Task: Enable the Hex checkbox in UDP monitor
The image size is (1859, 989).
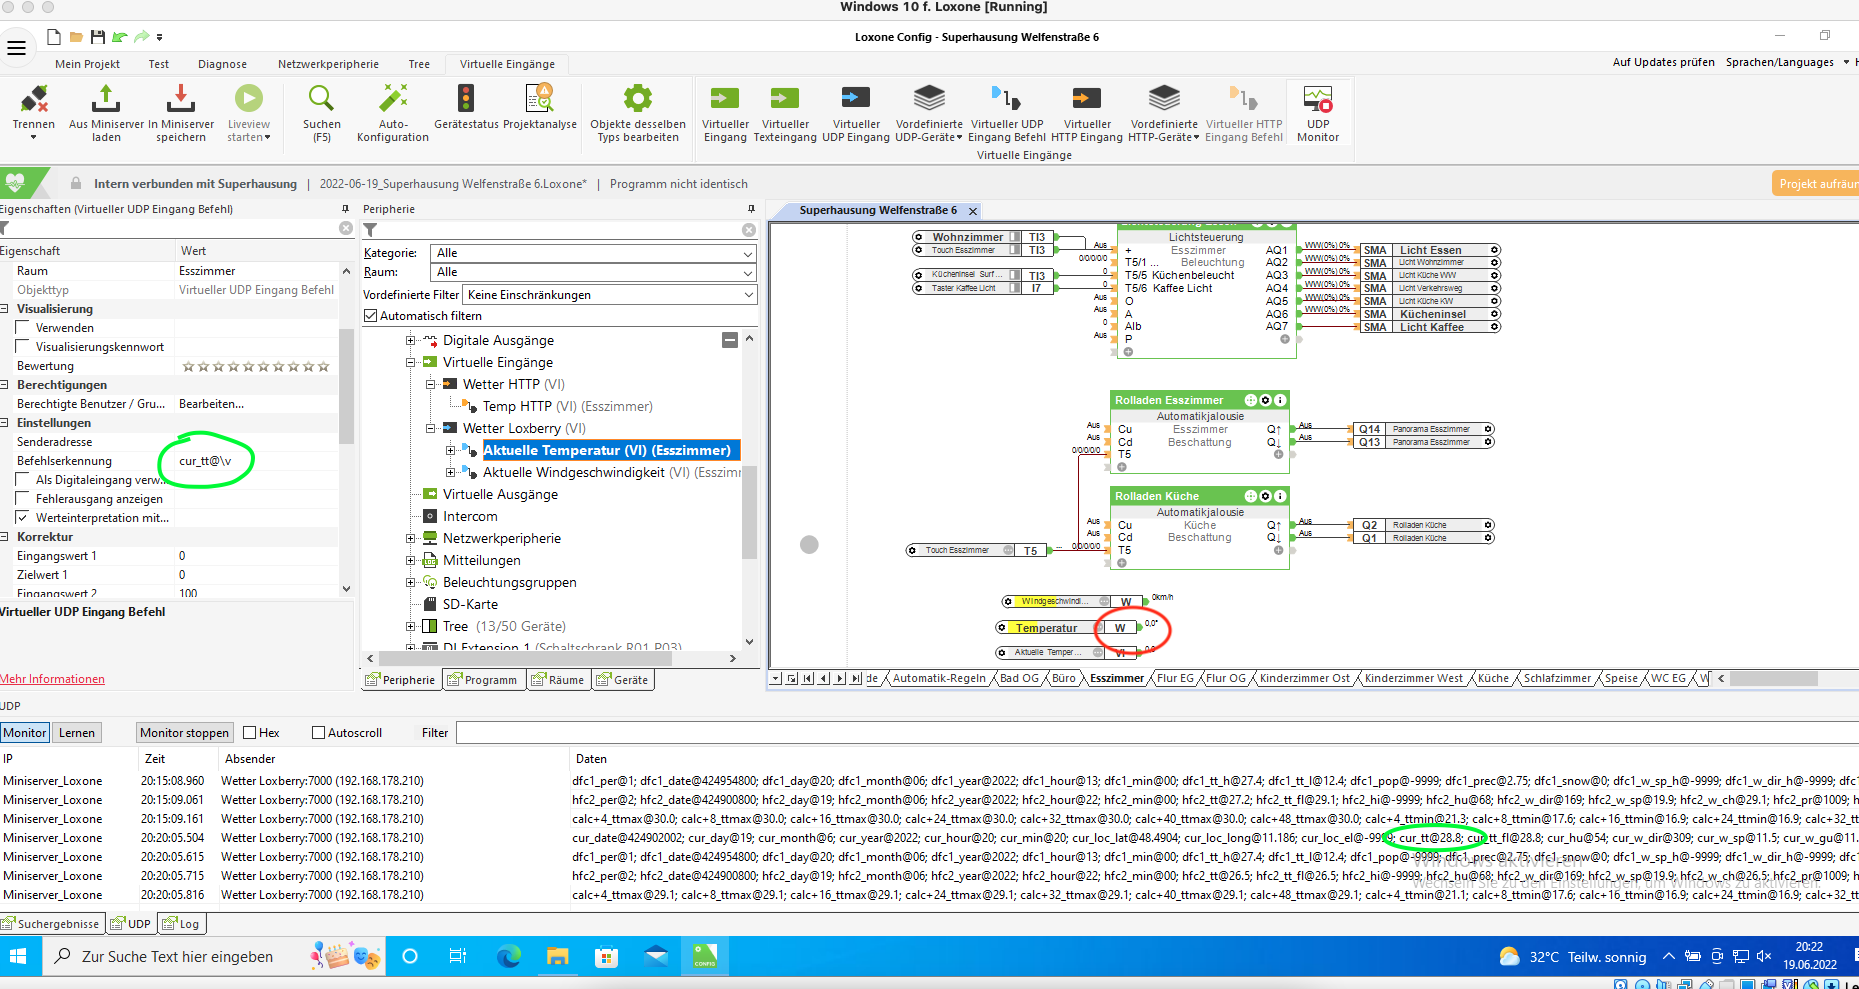Action: click(x=250, y=733)
